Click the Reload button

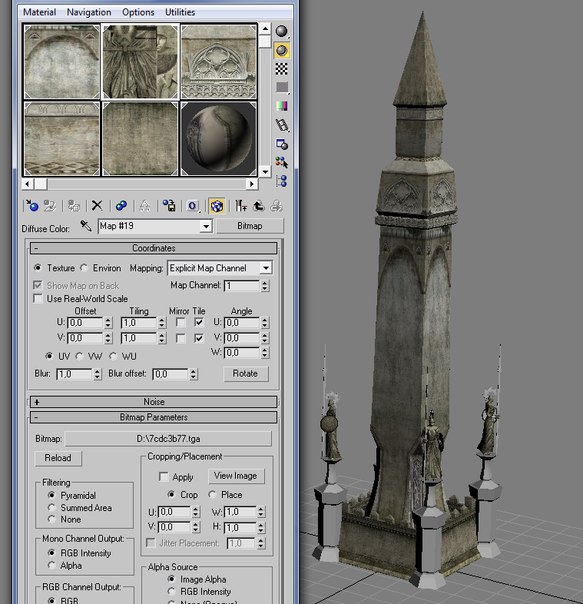(x=58, y=458)
